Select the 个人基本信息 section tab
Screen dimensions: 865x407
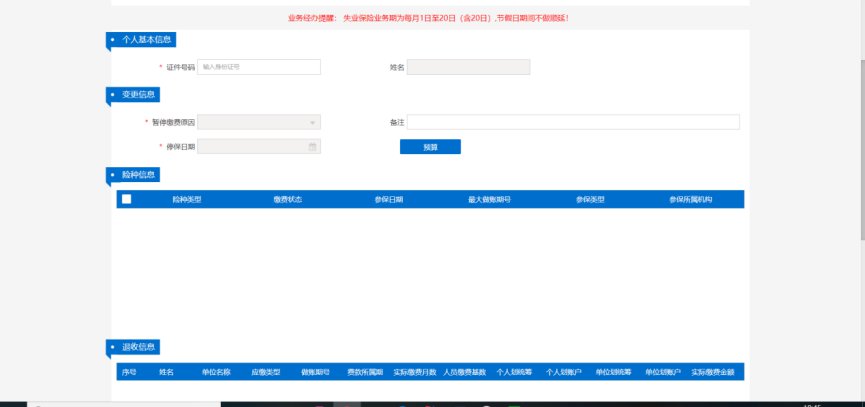tap(145, 40)
